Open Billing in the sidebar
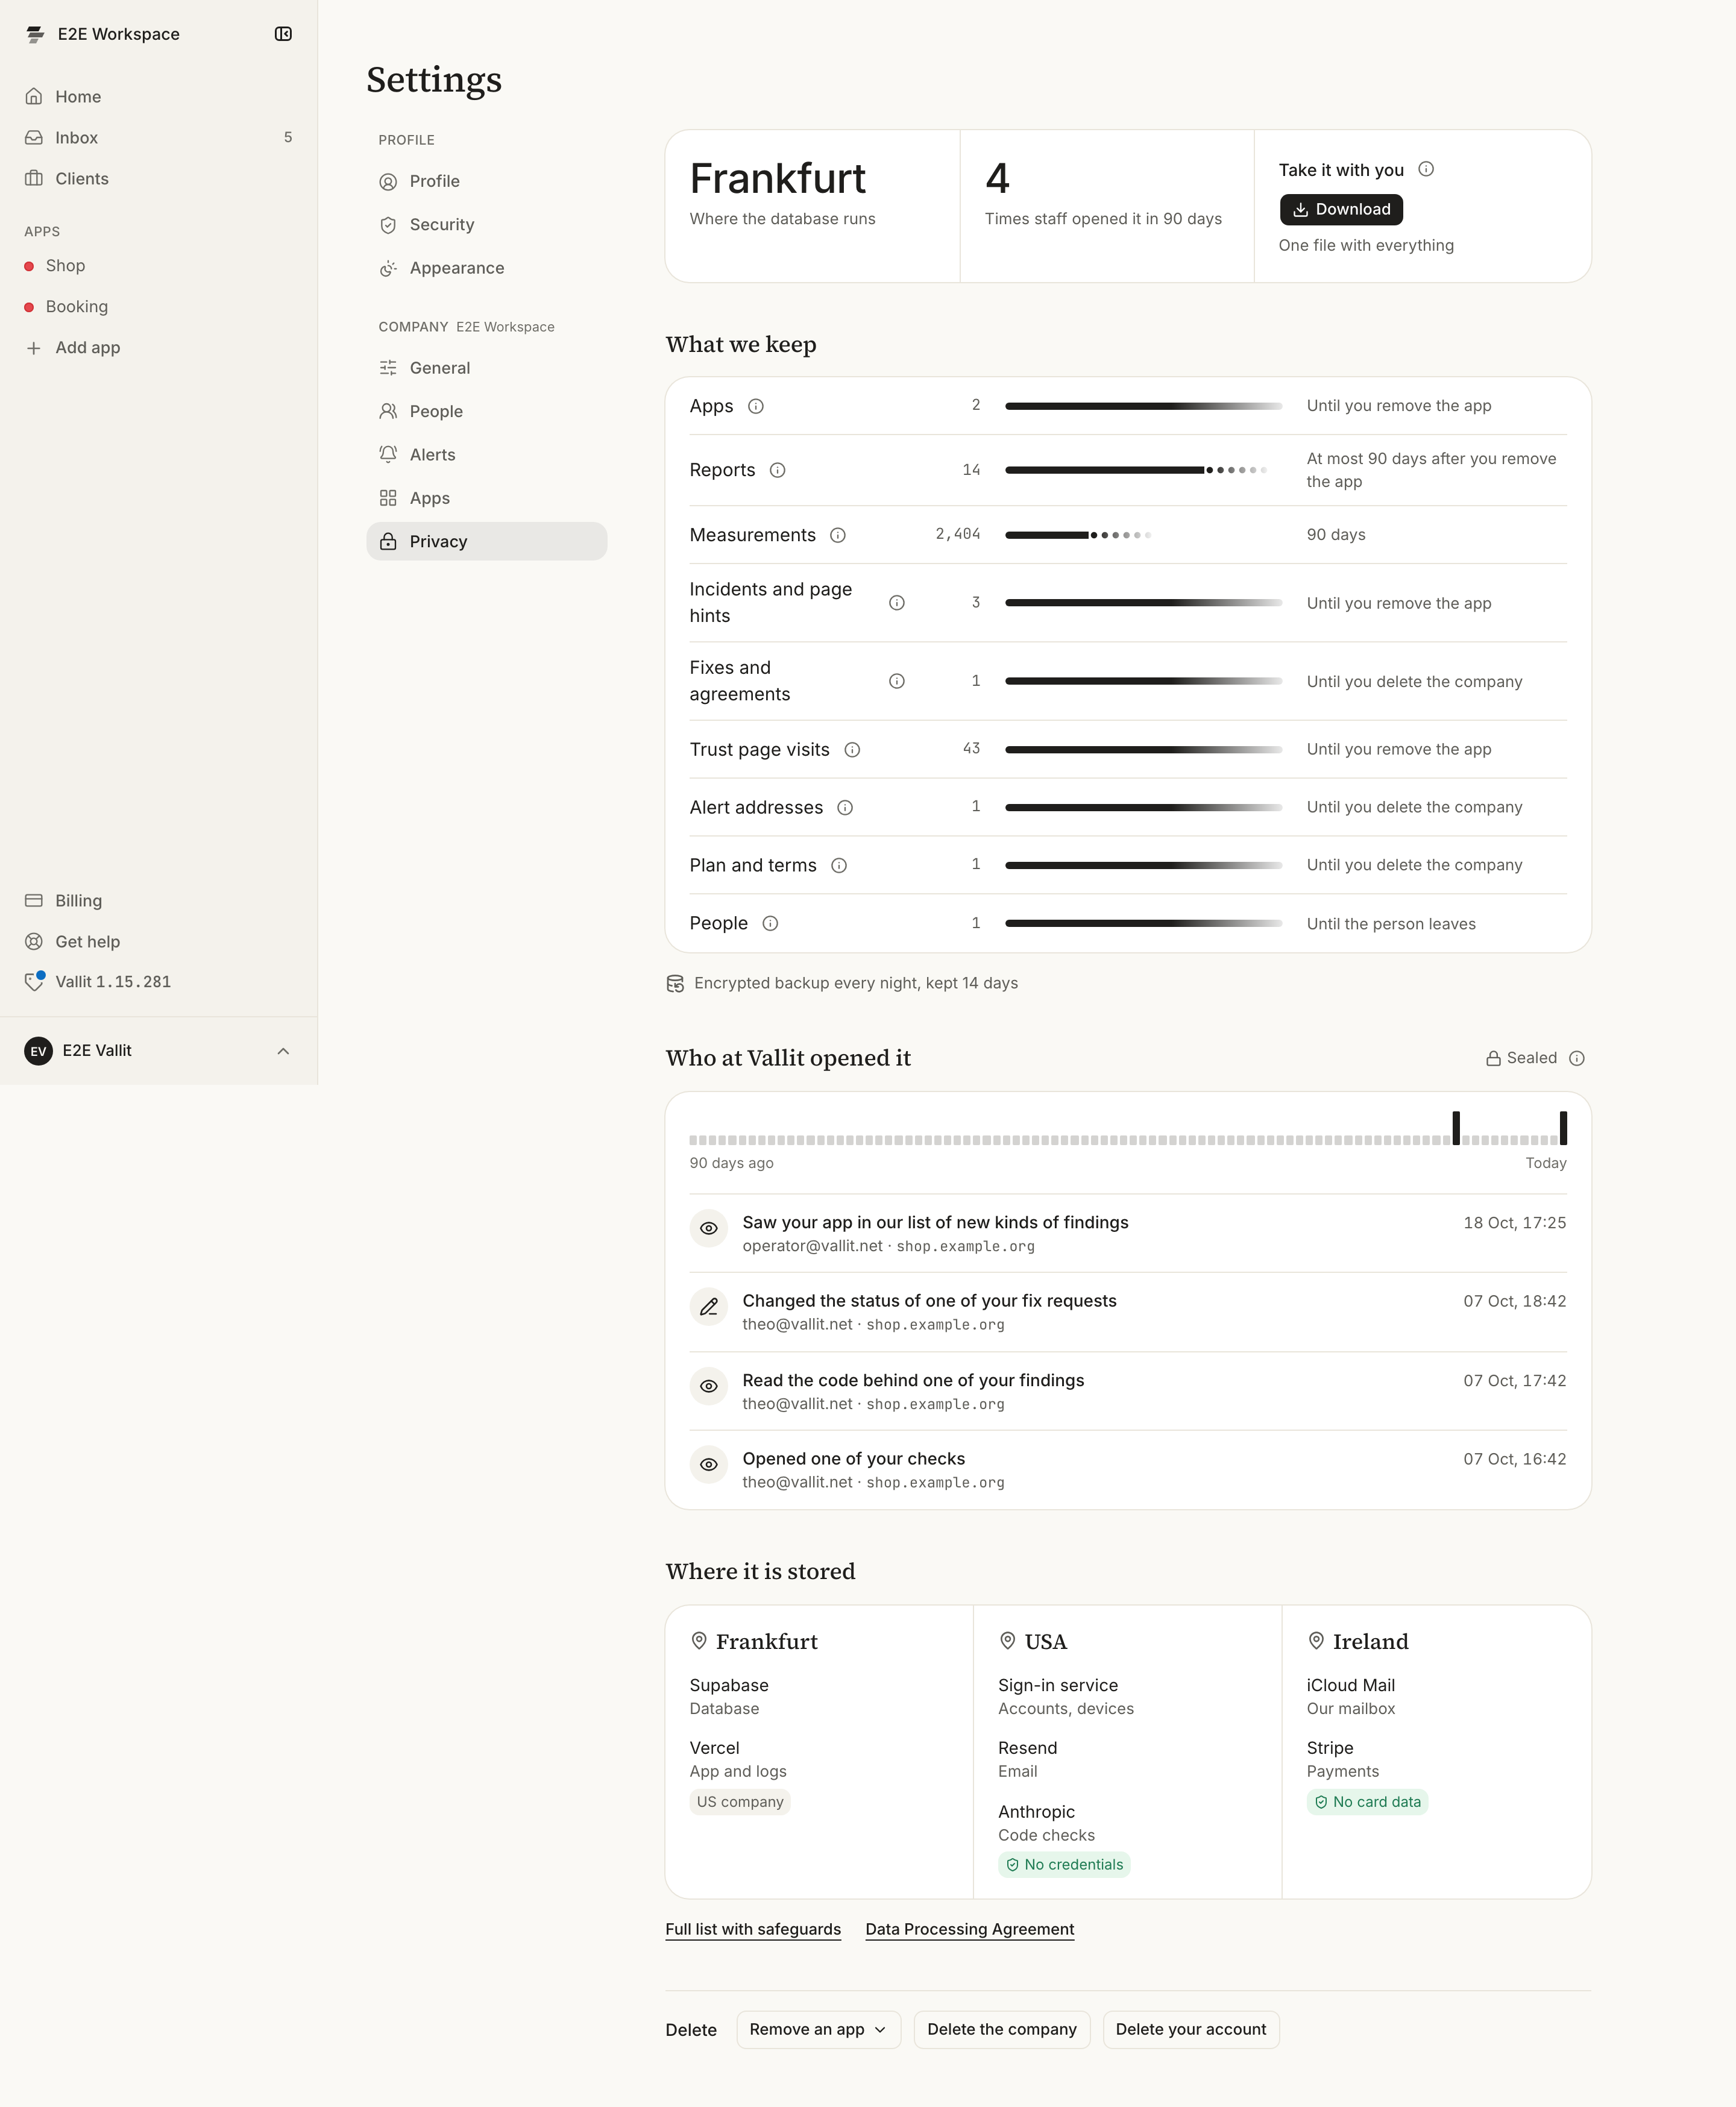The image size is (1736, 2107). click(x=159, y=900)
